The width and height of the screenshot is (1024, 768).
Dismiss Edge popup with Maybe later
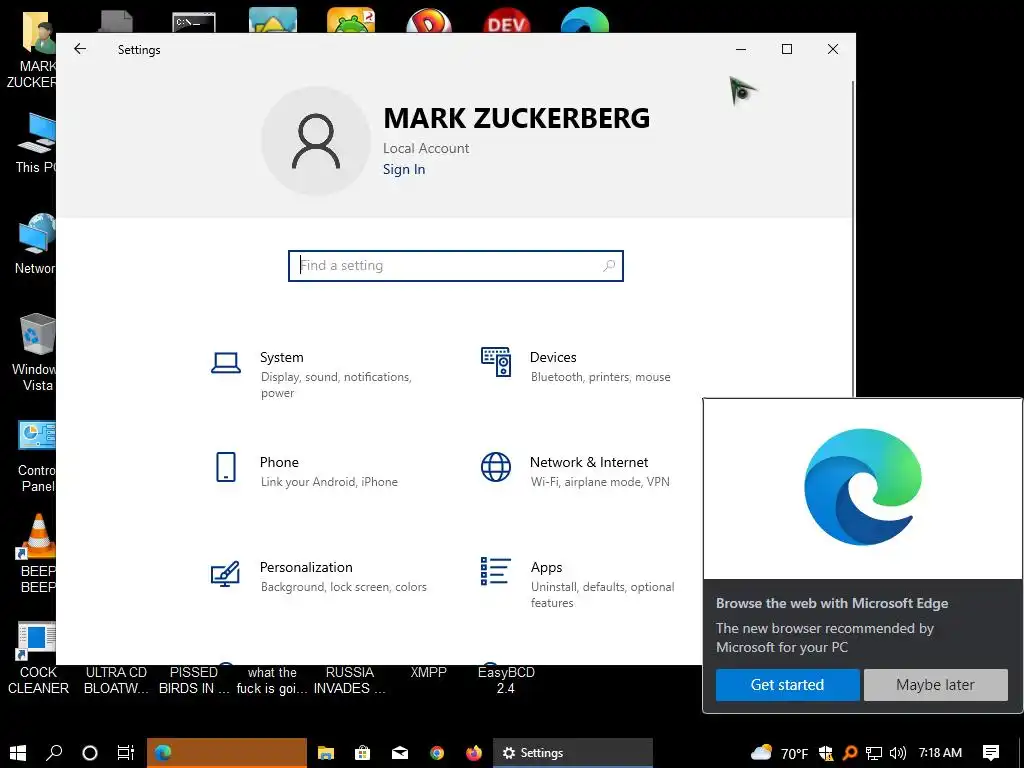point(935,684)
